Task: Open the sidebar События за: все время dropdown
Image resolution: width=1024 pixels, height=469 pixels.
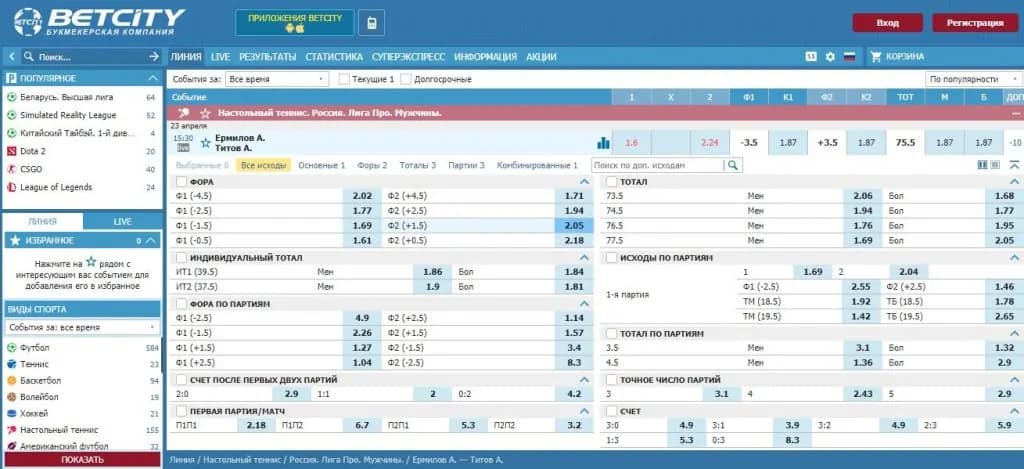Action: (x=82, y=327)
